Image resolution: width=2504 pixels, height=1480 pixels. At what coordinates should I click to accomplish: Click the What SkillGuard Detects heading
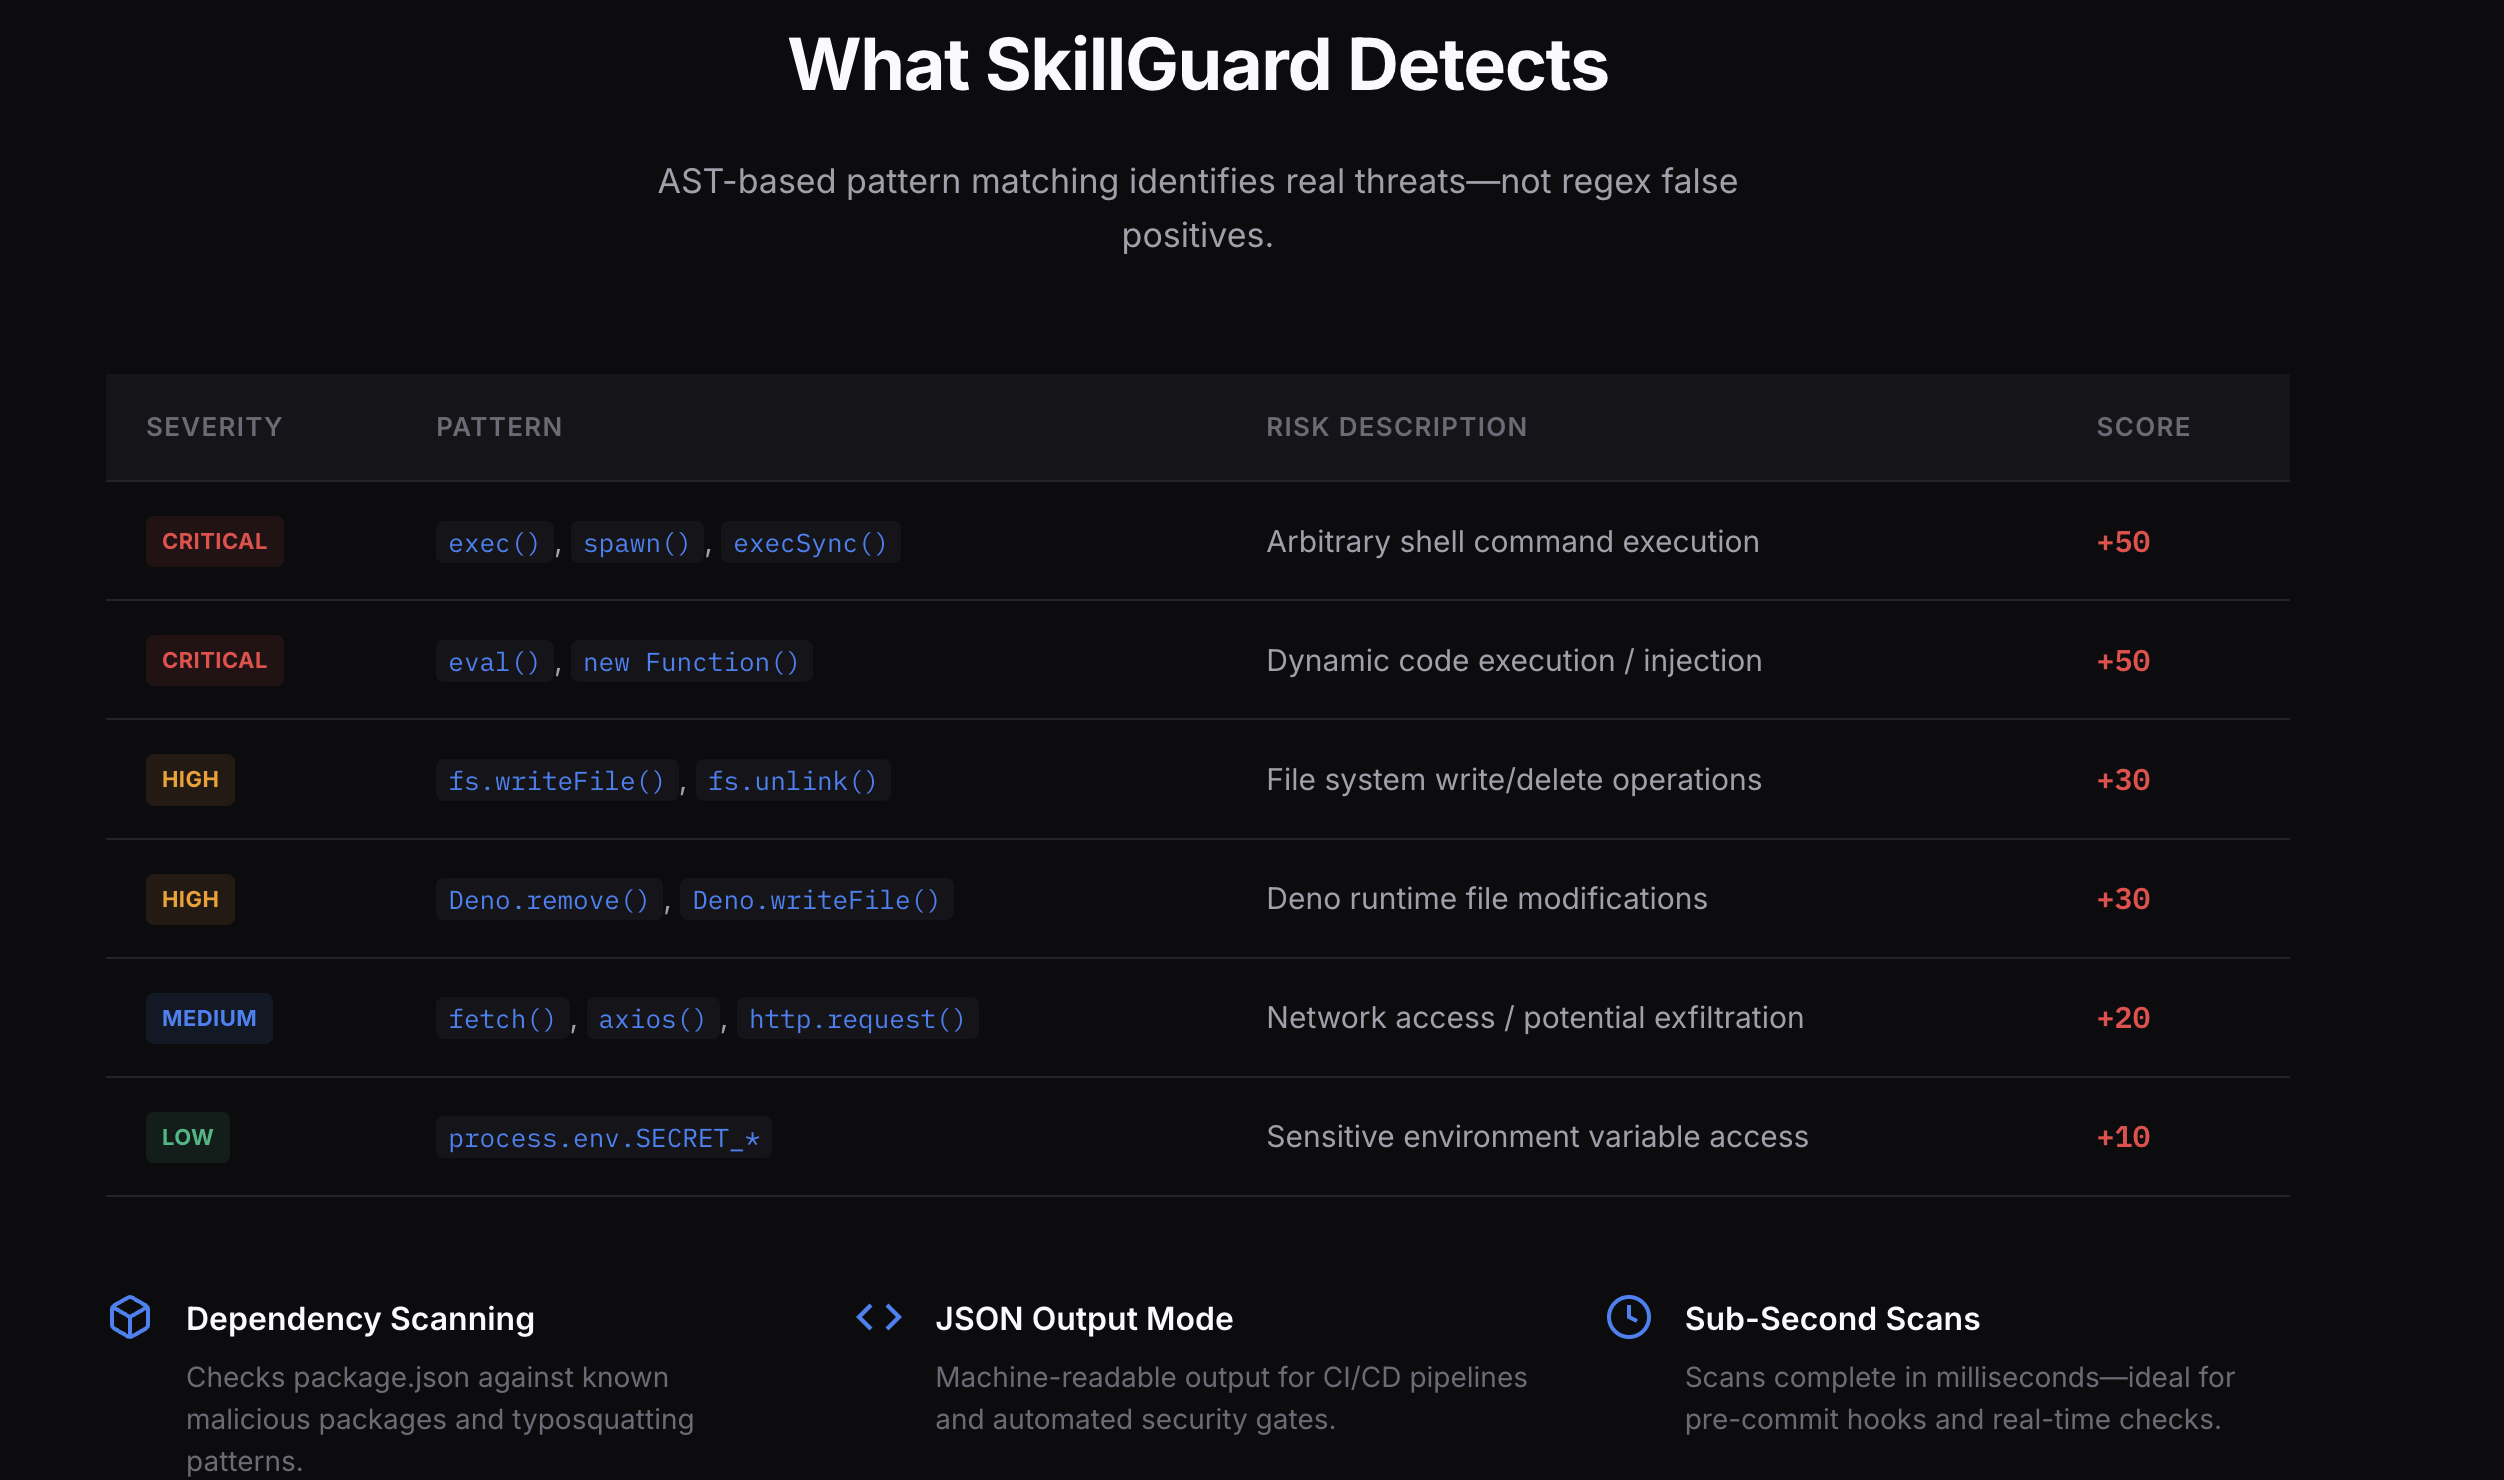click(1197, 64)
